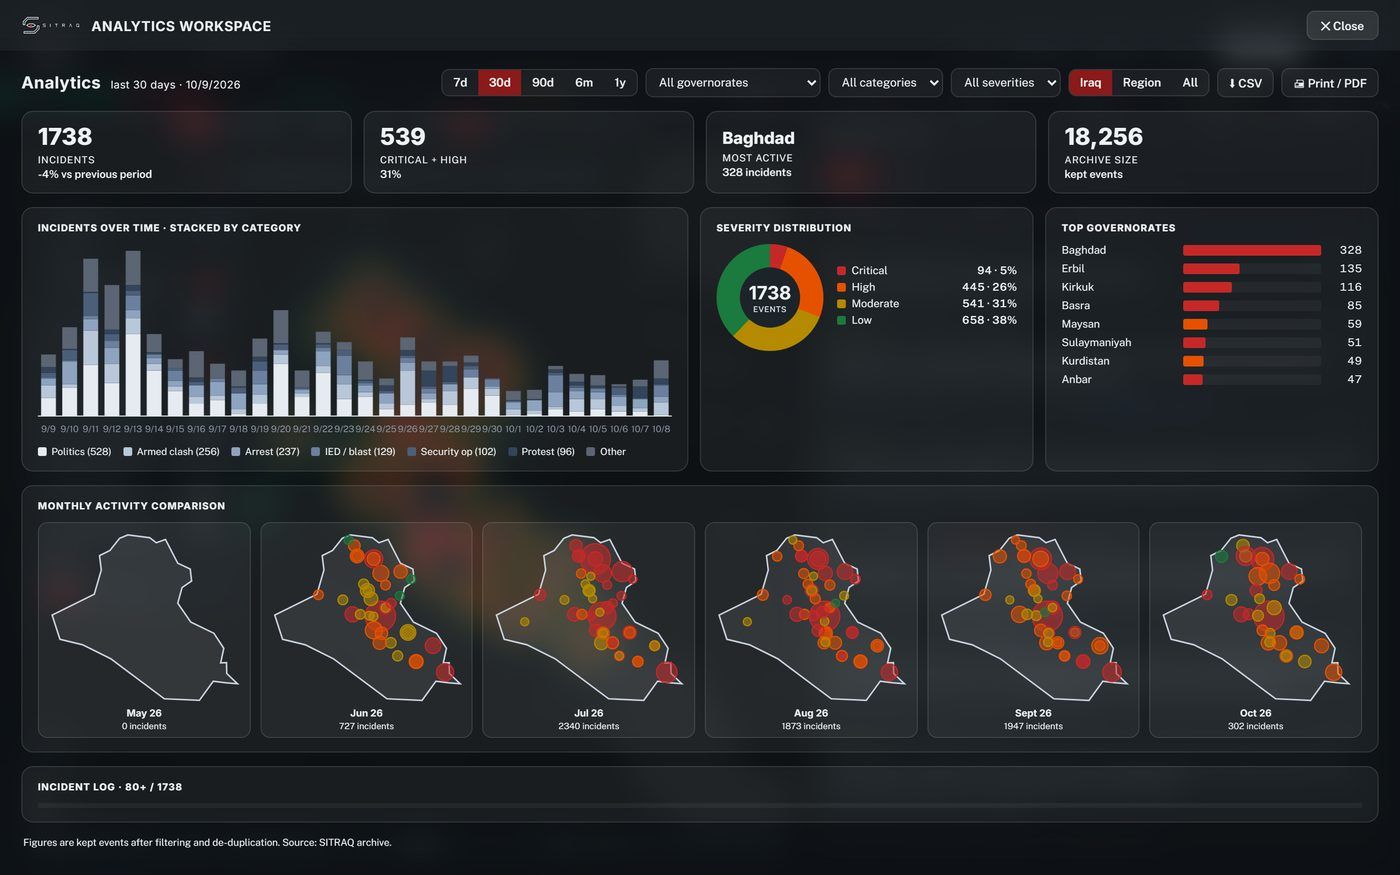
Task: Open the All categories dropdown
Action: (x=885, y=83)
